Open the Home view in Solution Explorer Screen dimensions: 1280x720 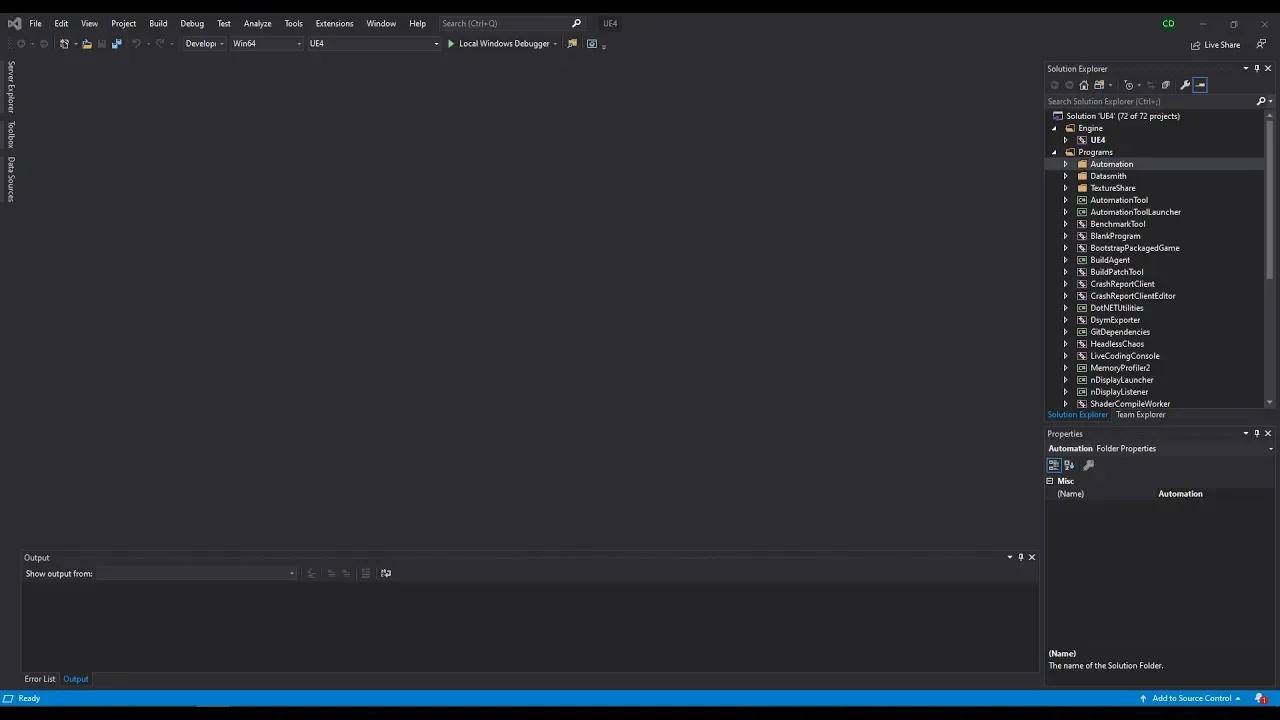coord(1084,85)
